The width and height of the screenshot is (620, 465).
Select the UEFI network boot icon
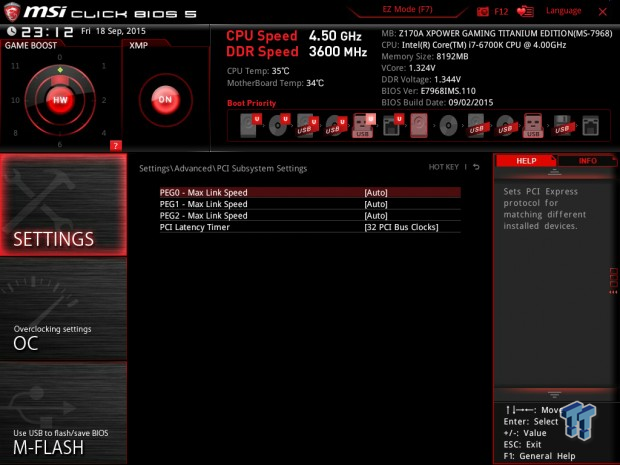click(x=393, y=125)
